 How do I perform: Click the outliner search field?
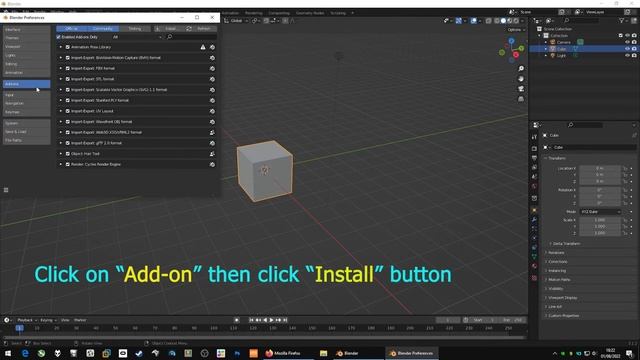(x=581, y=20)
